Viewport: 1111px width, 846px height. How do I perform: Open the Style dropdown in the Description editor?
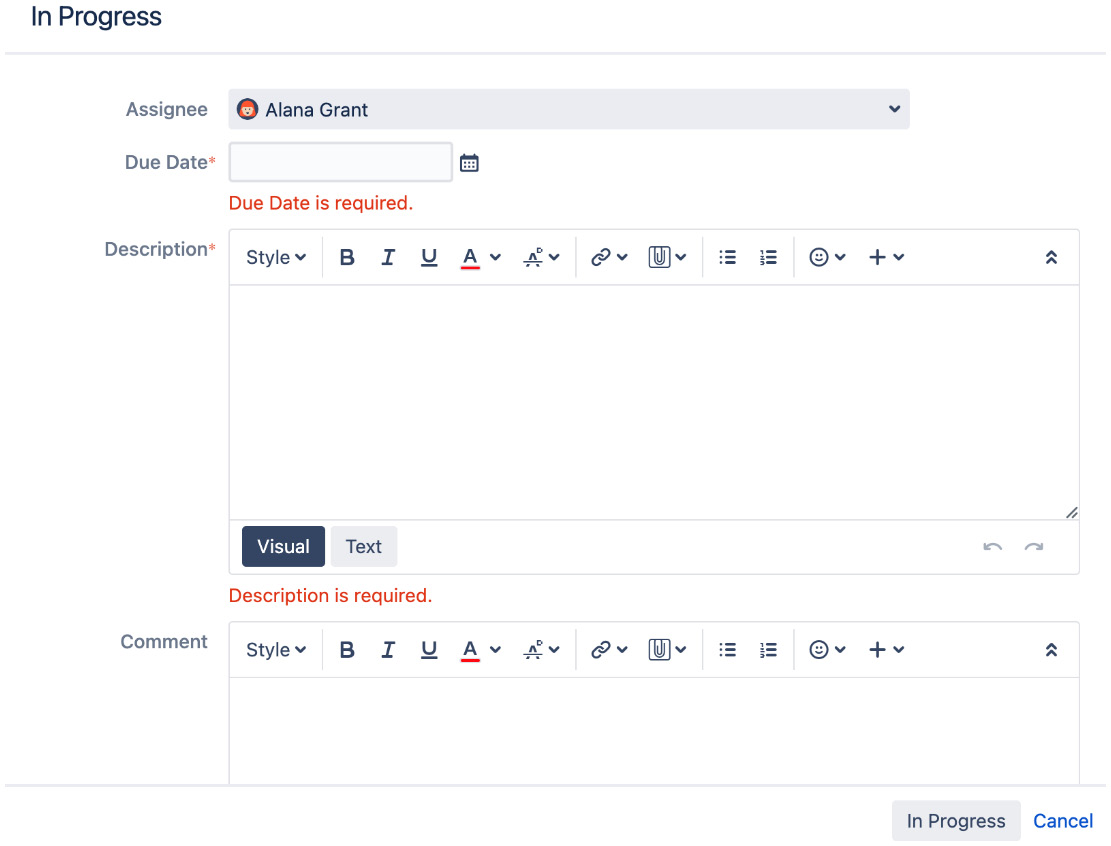click(x=275, y=257)
